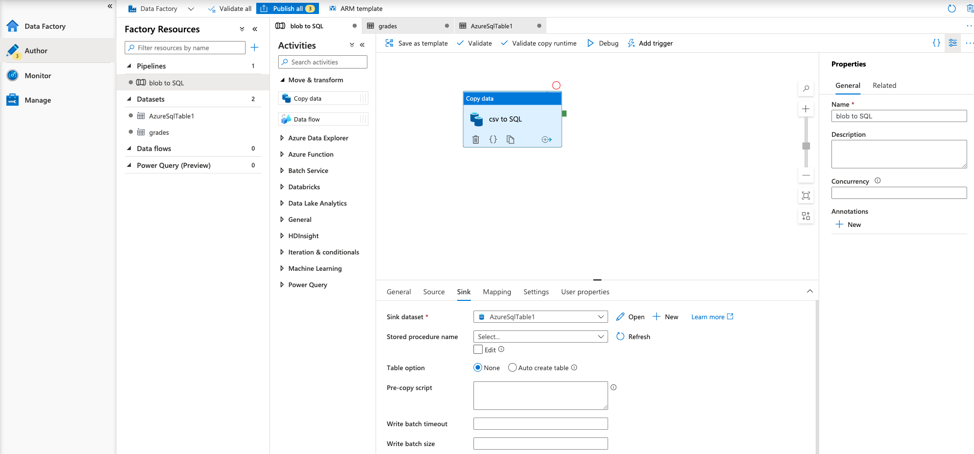Select the None table option

pos(478,368)
